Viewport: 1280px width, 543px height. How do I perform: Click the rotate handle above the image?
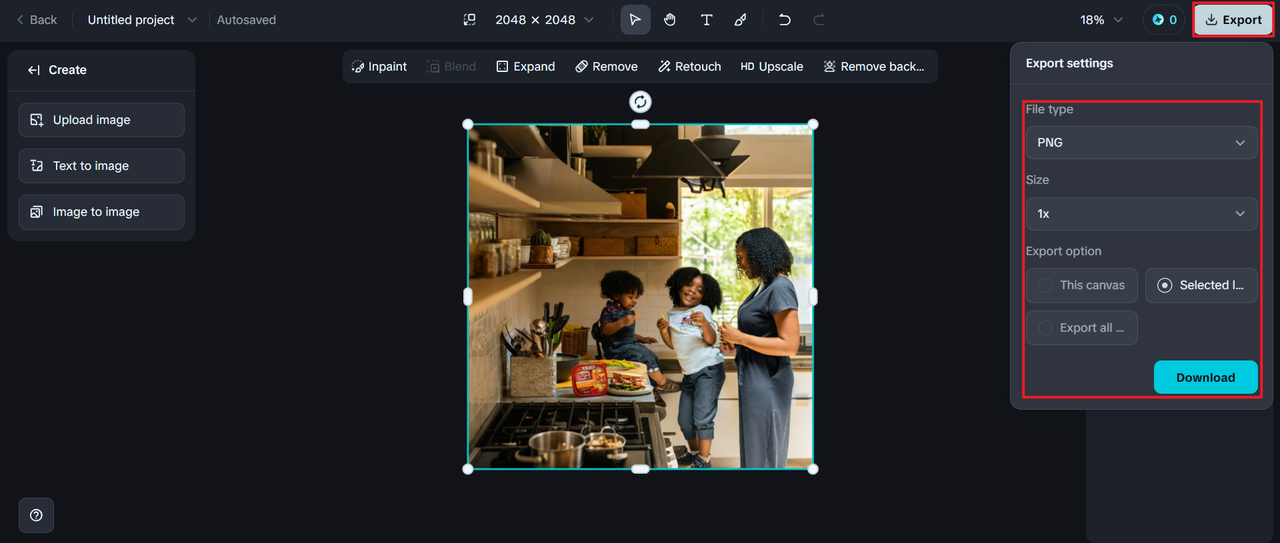point(640,101)
